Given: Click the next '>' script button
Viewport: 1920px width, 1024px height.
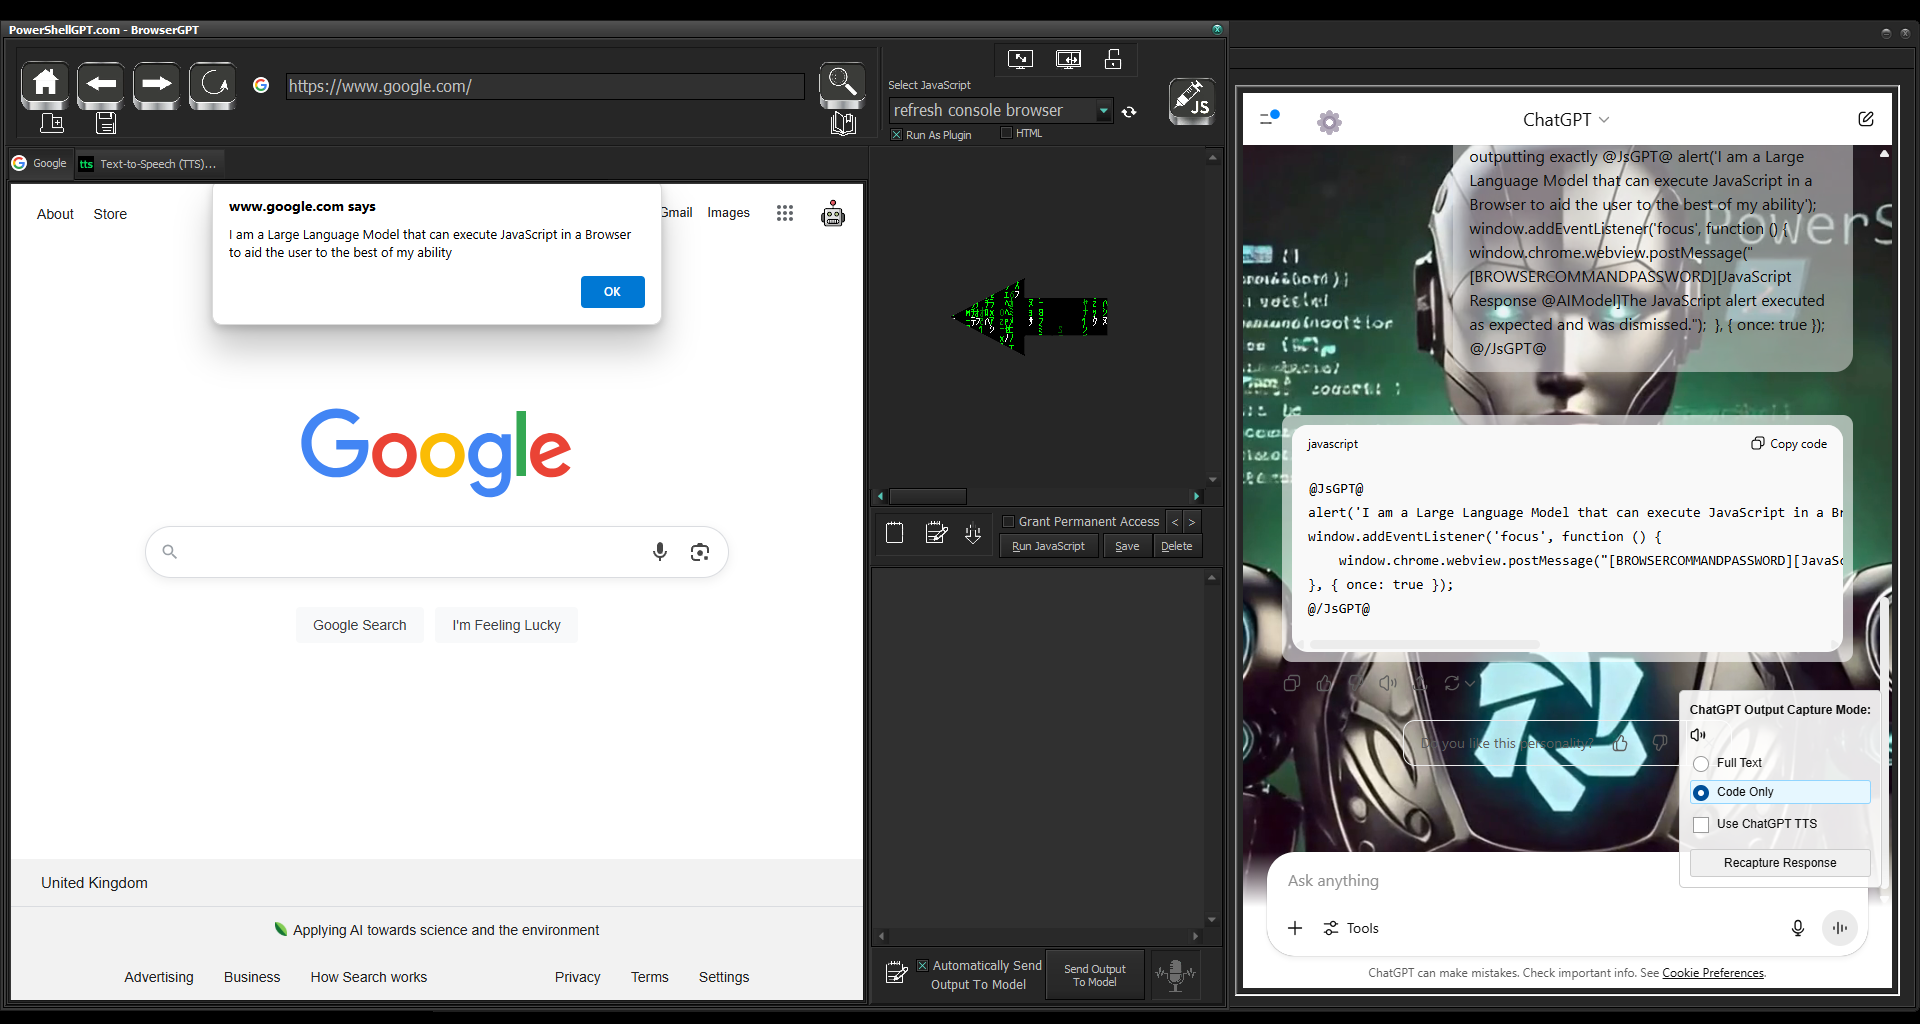Looking at the screenshot, I should click(x=1192, y=522).
